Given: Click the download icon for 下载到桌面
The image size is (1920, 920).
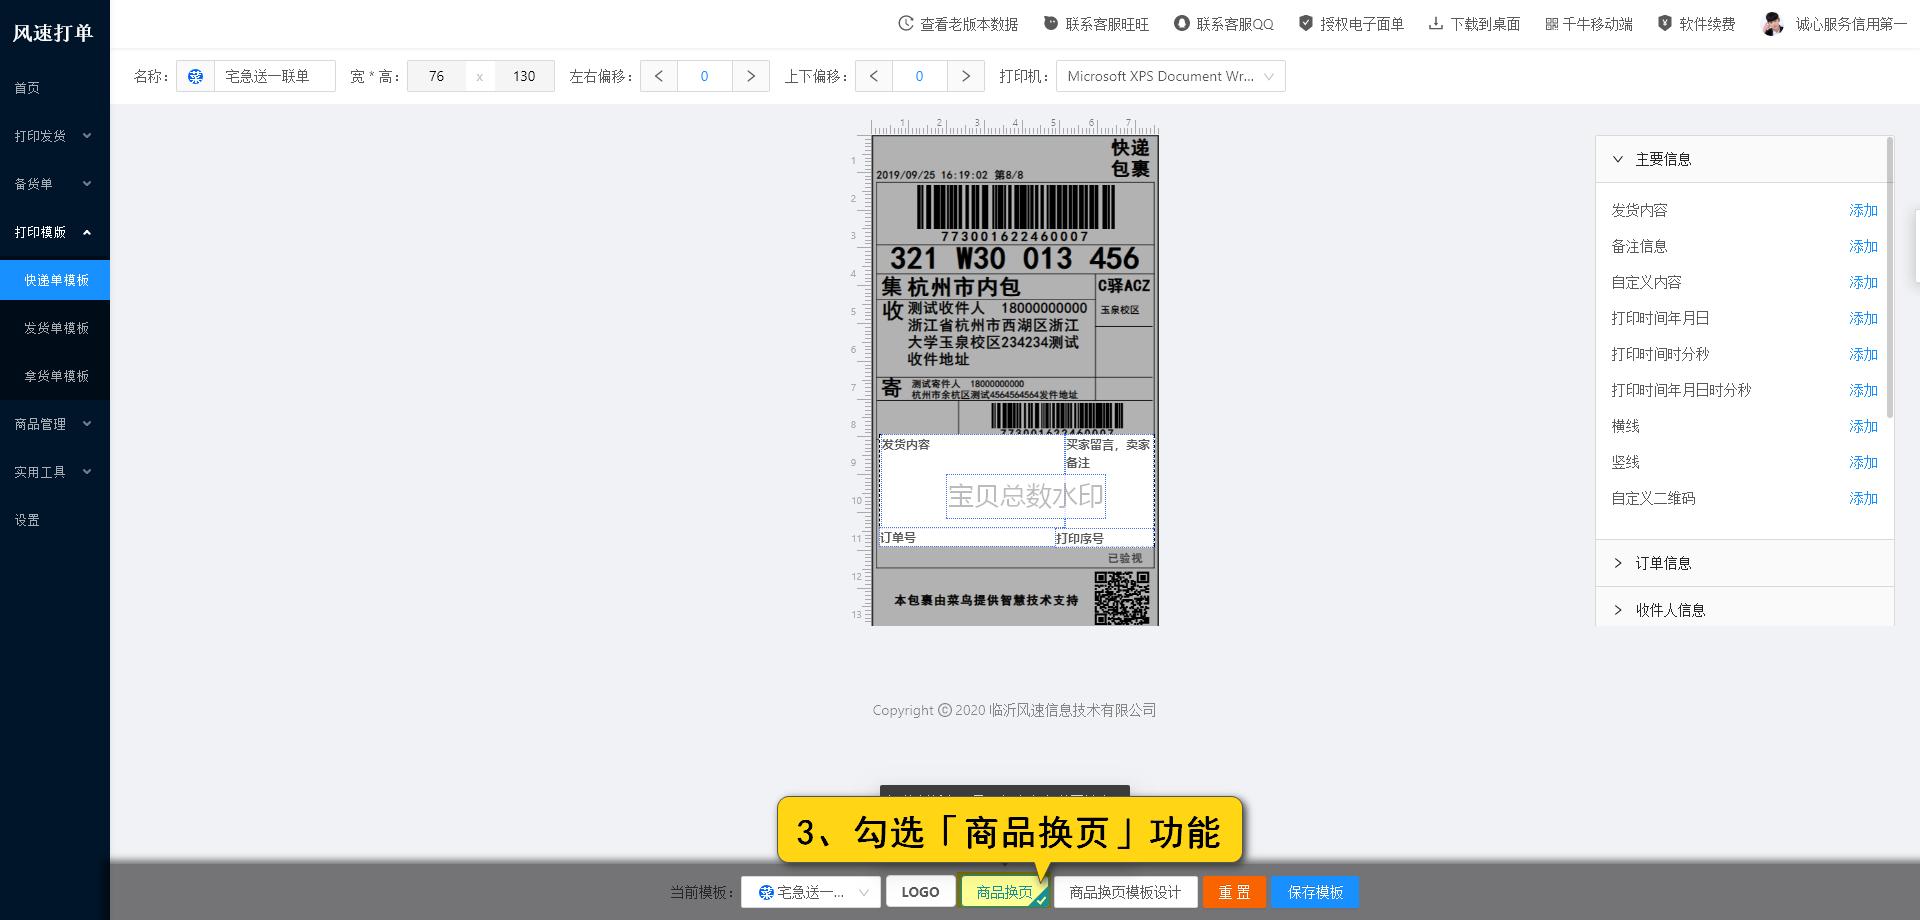Looking at the screenshot, I should (1436, 23).
